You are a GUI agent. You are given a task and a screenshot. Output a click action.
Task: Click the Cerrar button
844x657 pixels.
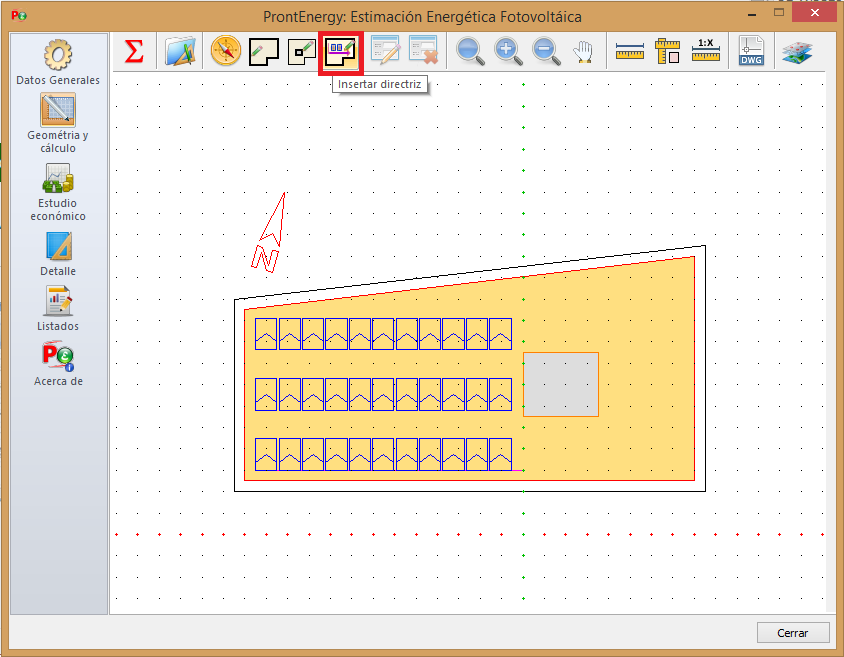[x=793, y=633]
